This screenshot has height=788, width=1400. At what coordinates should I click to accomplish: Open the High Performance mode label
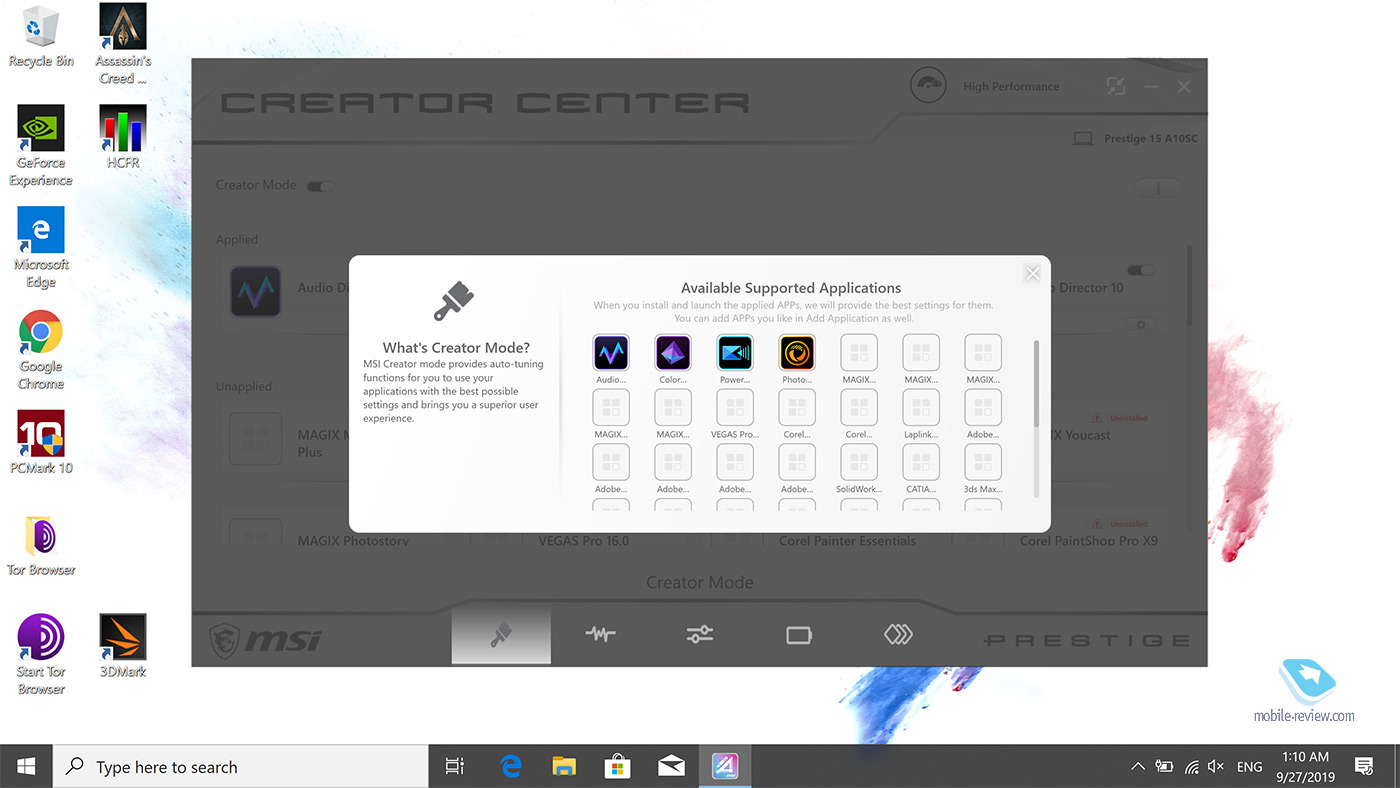(x=1011, y=87)
